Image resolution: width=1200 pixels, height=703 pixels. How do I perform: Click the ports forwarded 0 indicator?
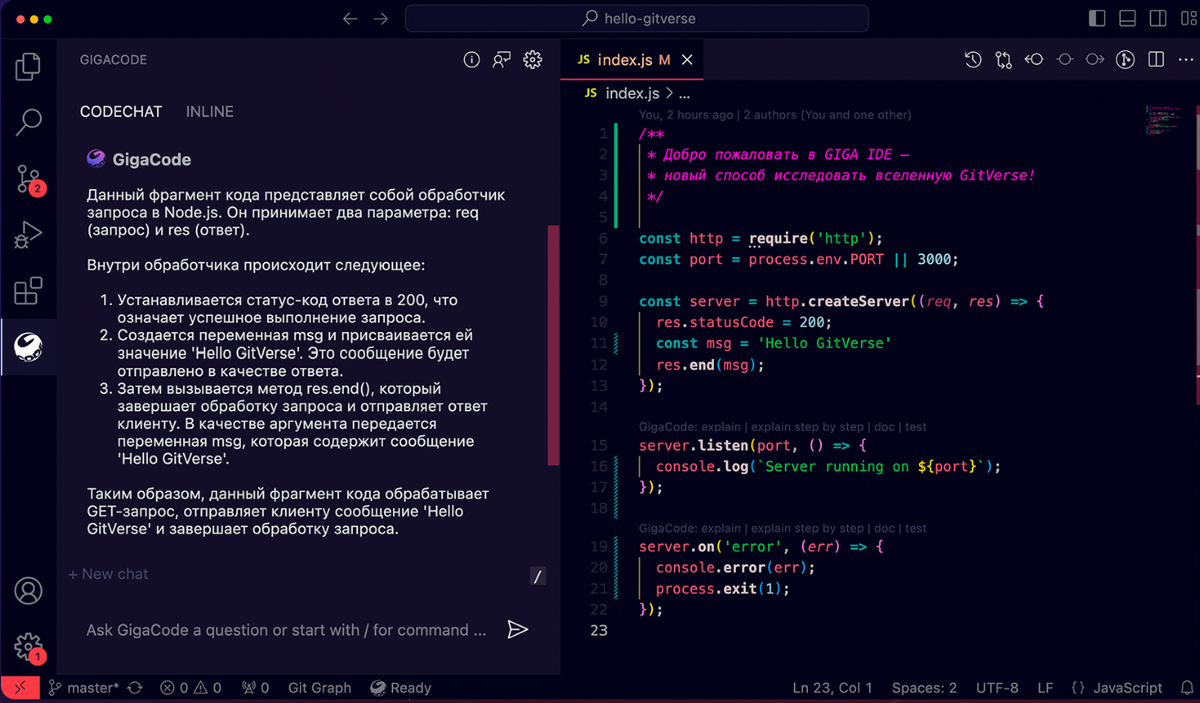click(x=254, y=688)
